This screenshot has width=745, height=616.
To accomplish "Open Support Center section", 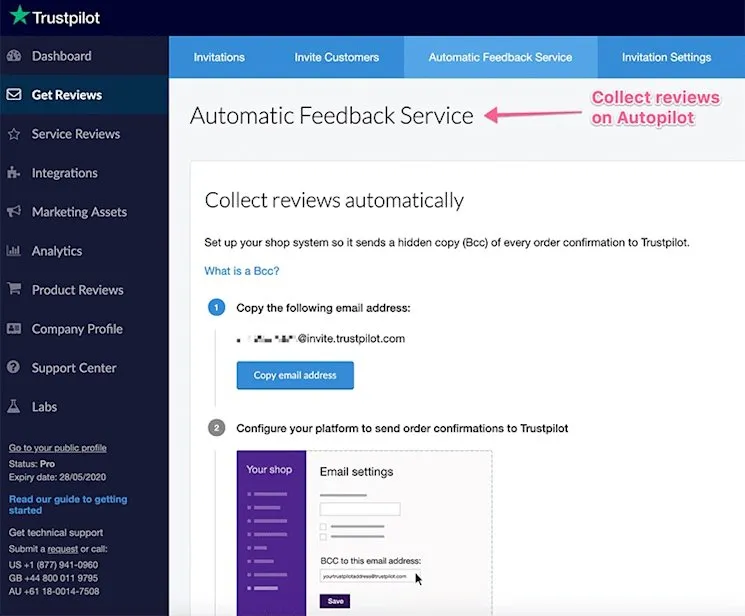I will [84, 368].
